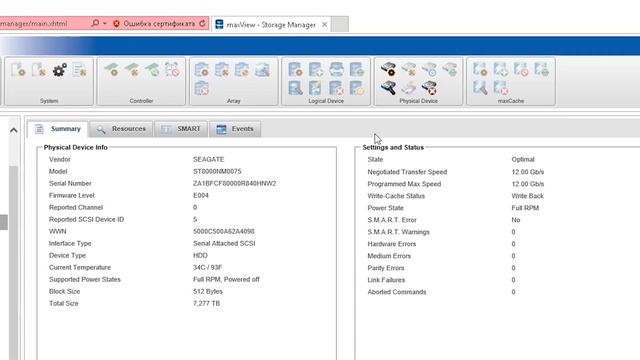Click device type value HDD
The height and width of the screenshot is (360, 640).
click(200, 256)
